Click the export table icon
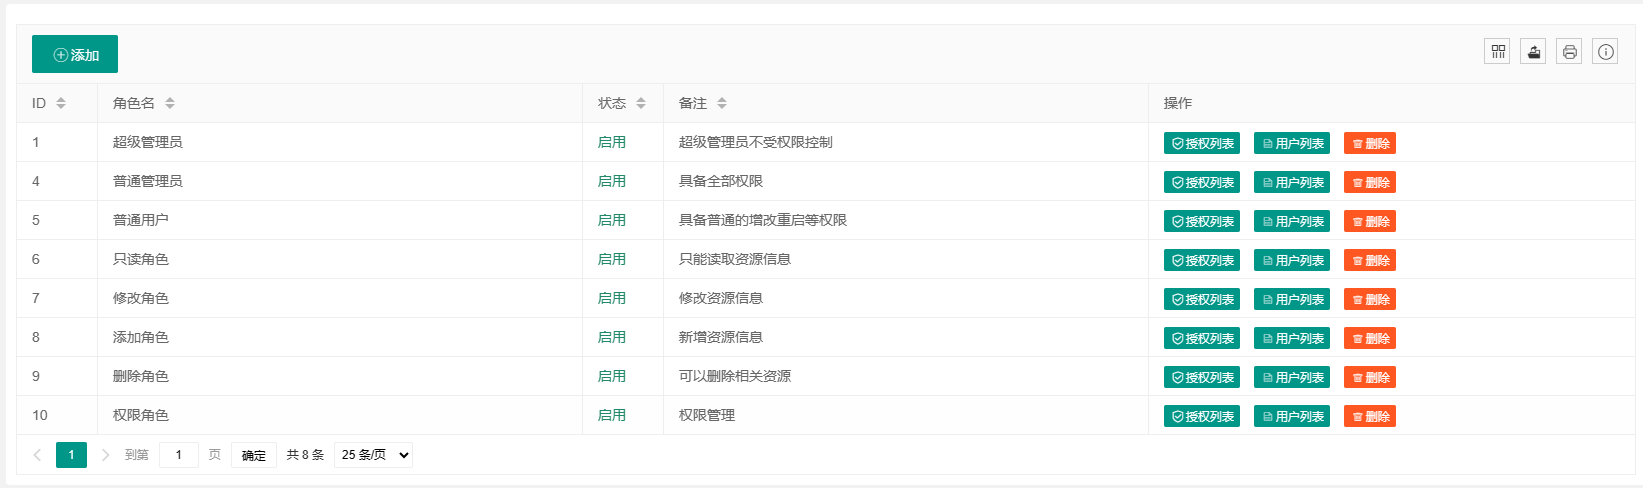1643x488 pixels. pos(1533,52)
